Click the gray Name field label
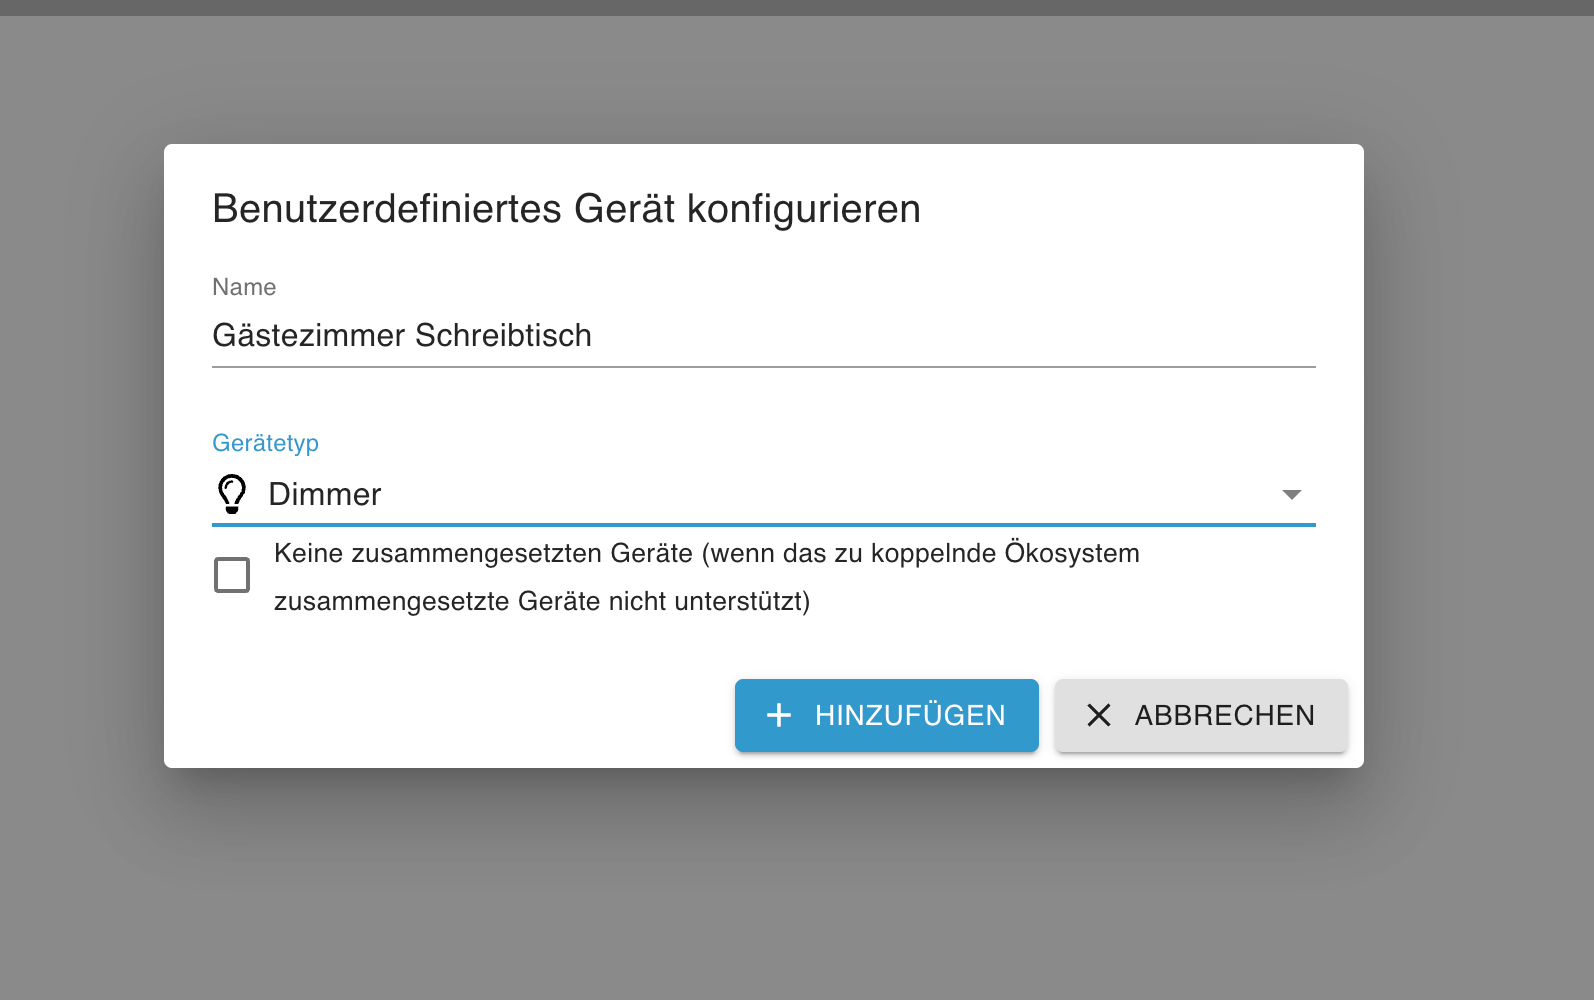 [x=244, y=287]
